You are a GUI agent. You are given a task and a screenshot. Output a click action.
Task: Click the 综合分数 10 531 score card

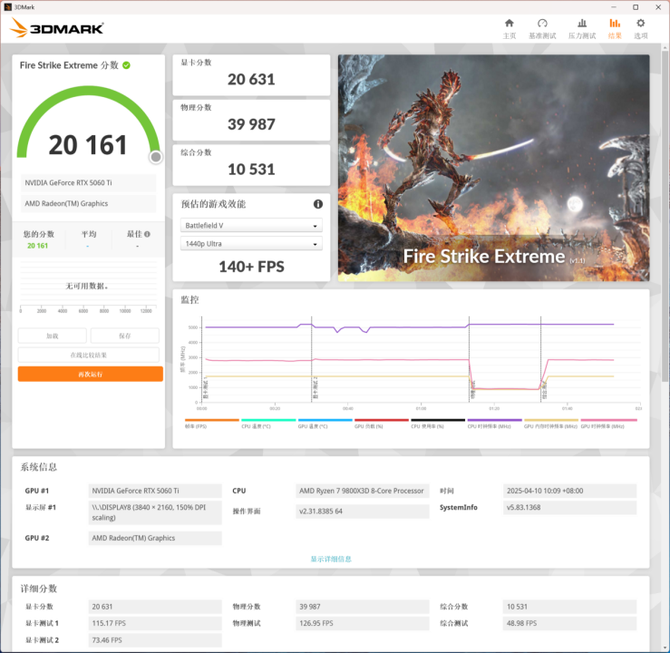pos(251,165)
